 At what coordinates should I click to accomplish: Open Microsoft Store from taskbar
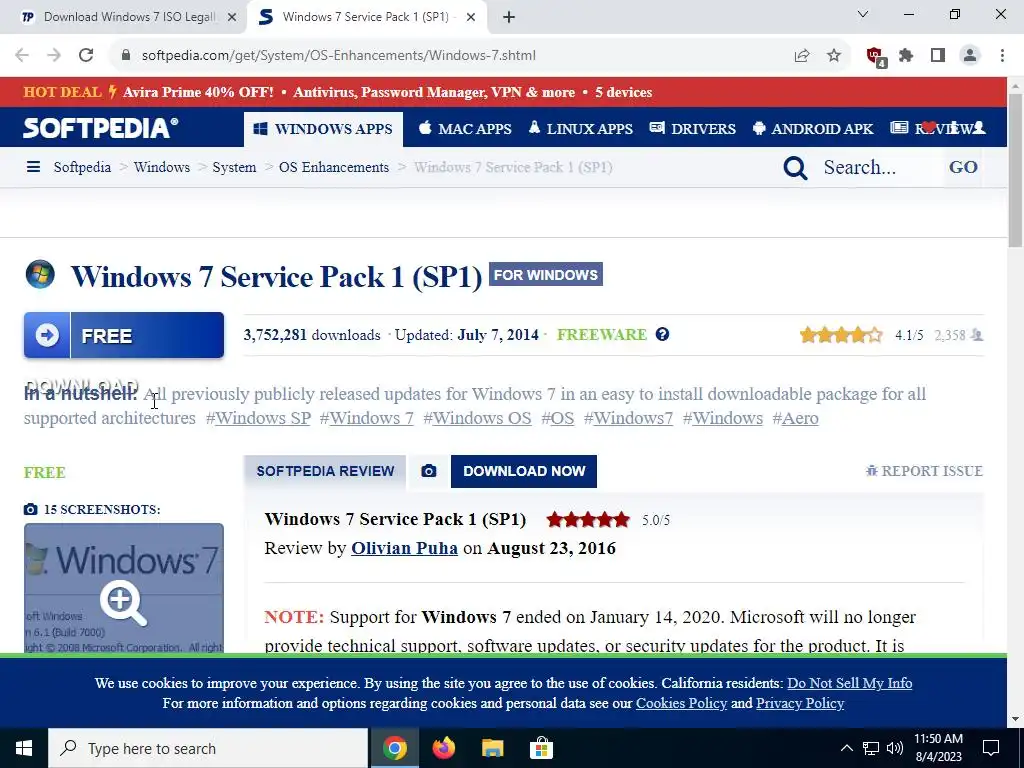point(541,748)
